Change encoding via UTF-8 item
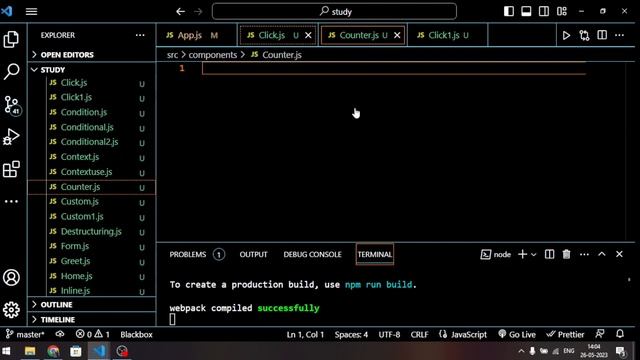The width and height of the screenshot is (640, 360). point(389,335)
